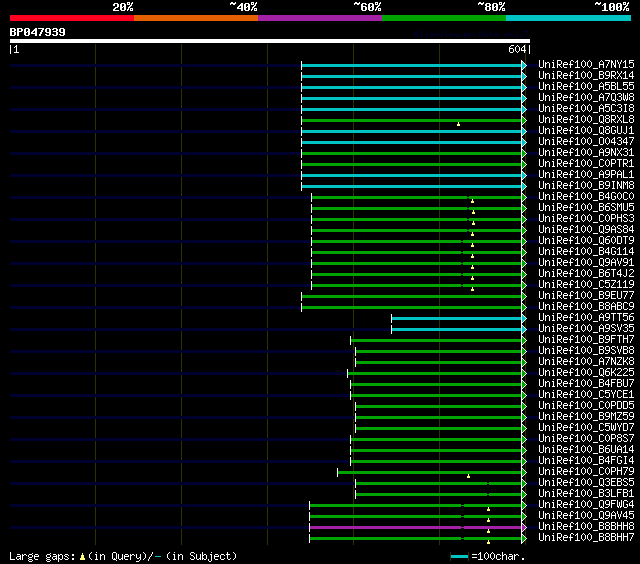Click the UniRef100_Q9AV91 label
Viewport: 640px width, 564px height.
coord(586,263)
